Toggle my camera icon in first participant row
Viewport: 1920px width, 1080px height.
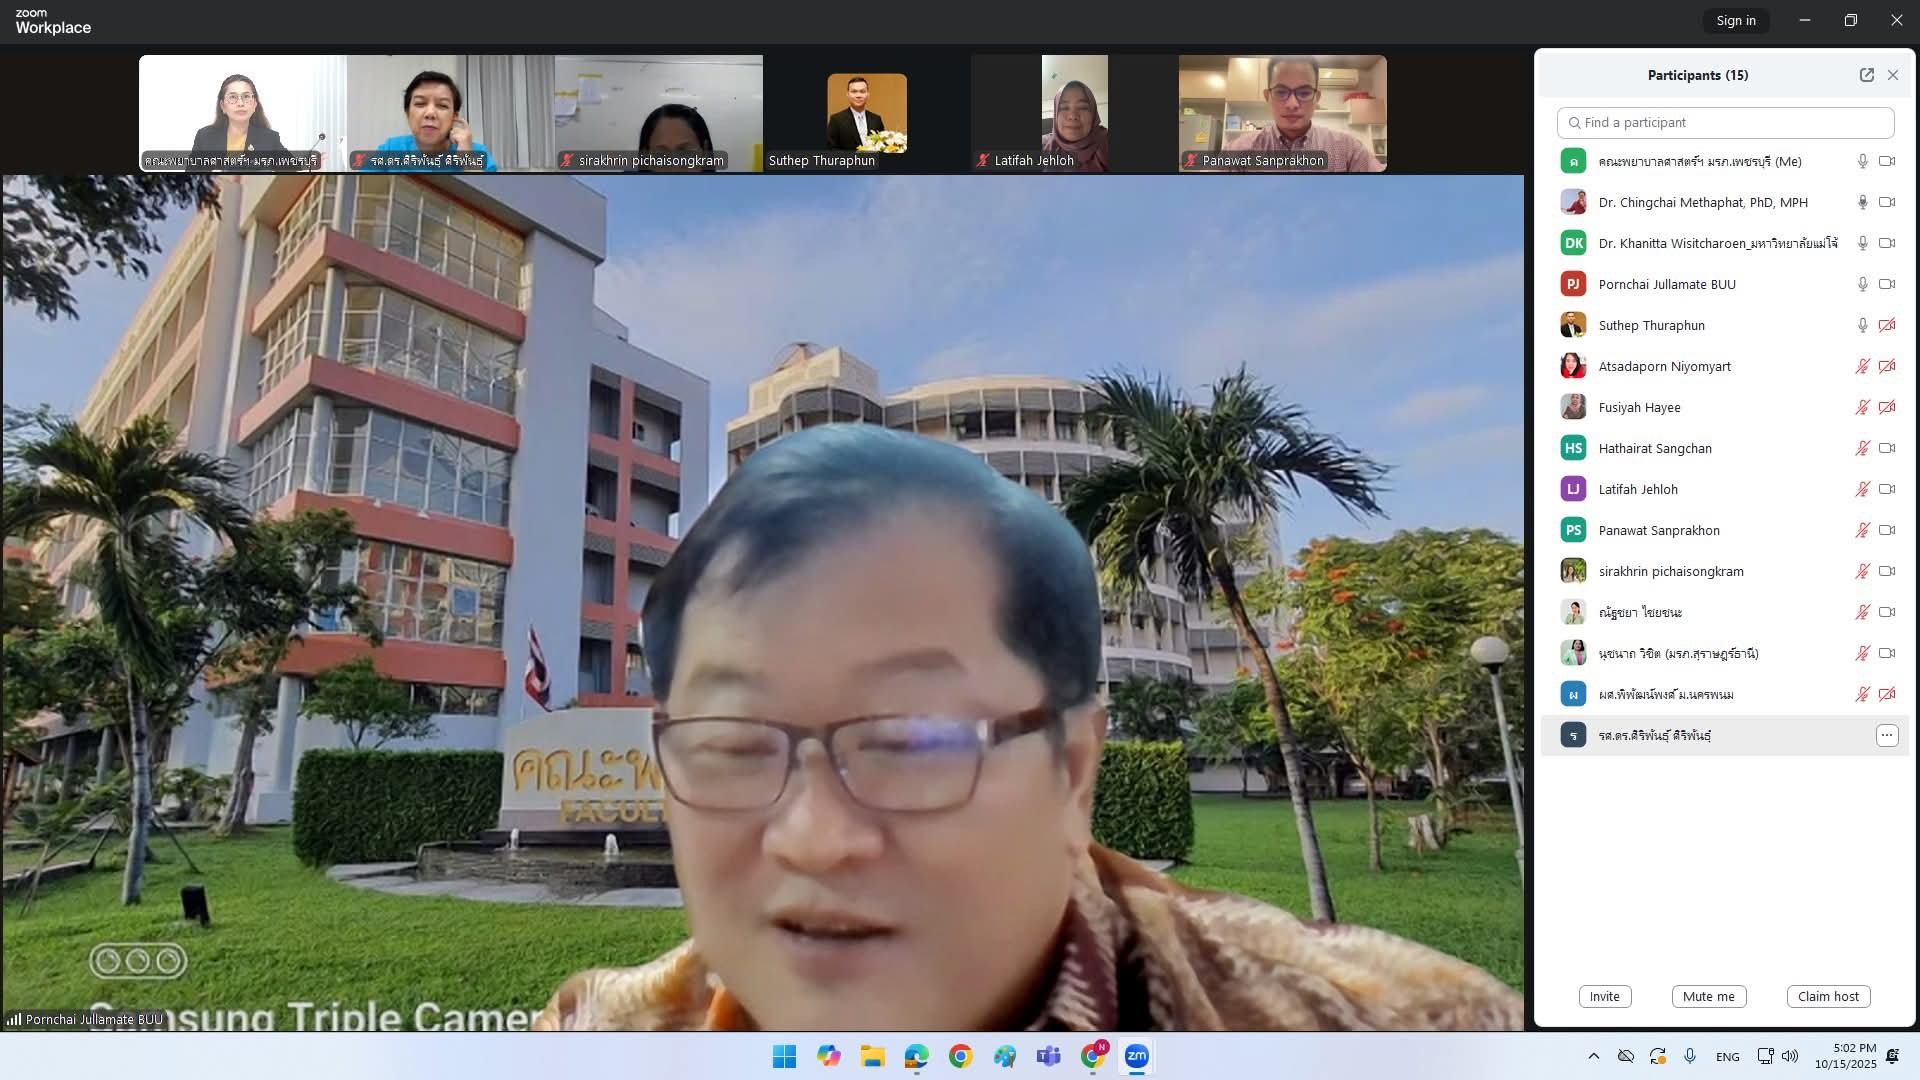tap(1887, 161)
